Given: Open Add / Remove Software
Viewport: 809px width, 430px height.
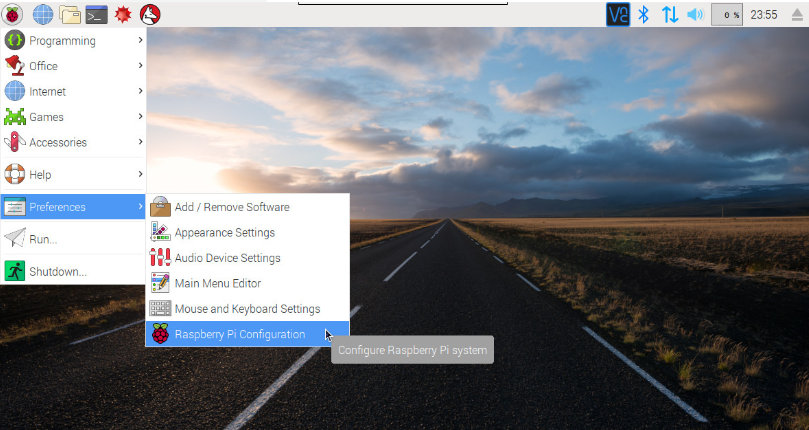Looking at the screenshot, I should (248, 206).
